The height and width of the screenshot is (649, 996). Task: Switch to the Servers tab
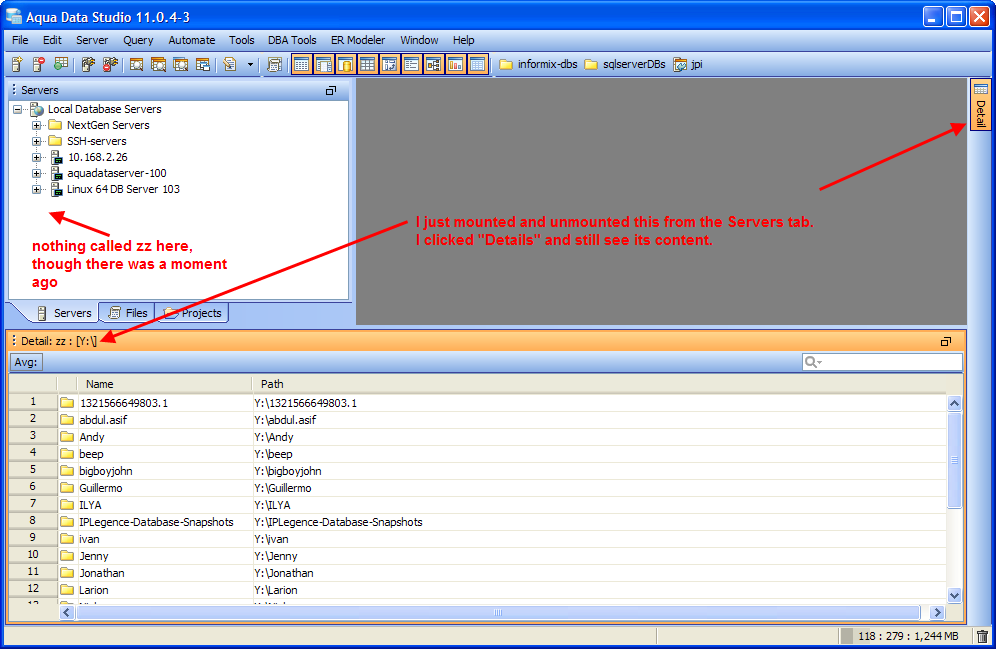pos(64,312)
